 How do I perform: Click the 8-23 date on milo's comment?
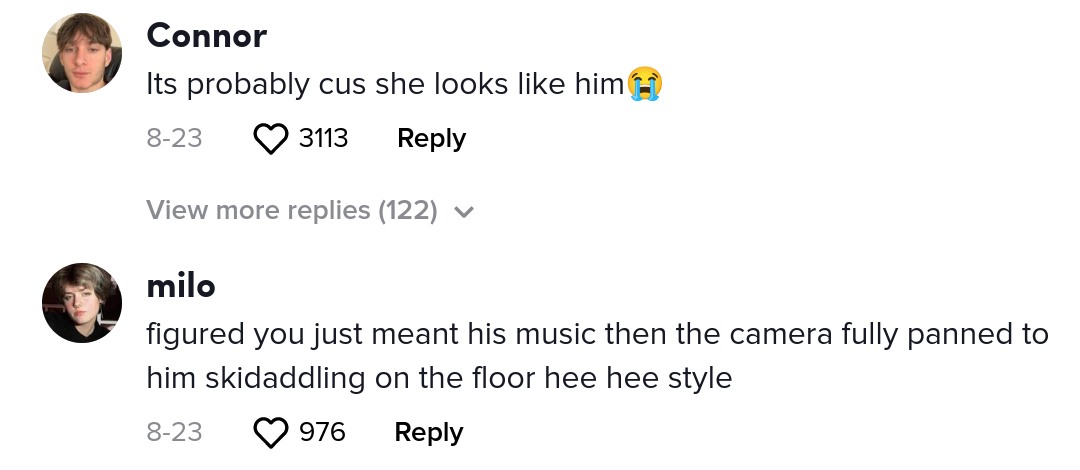click(x=174, y=433)
